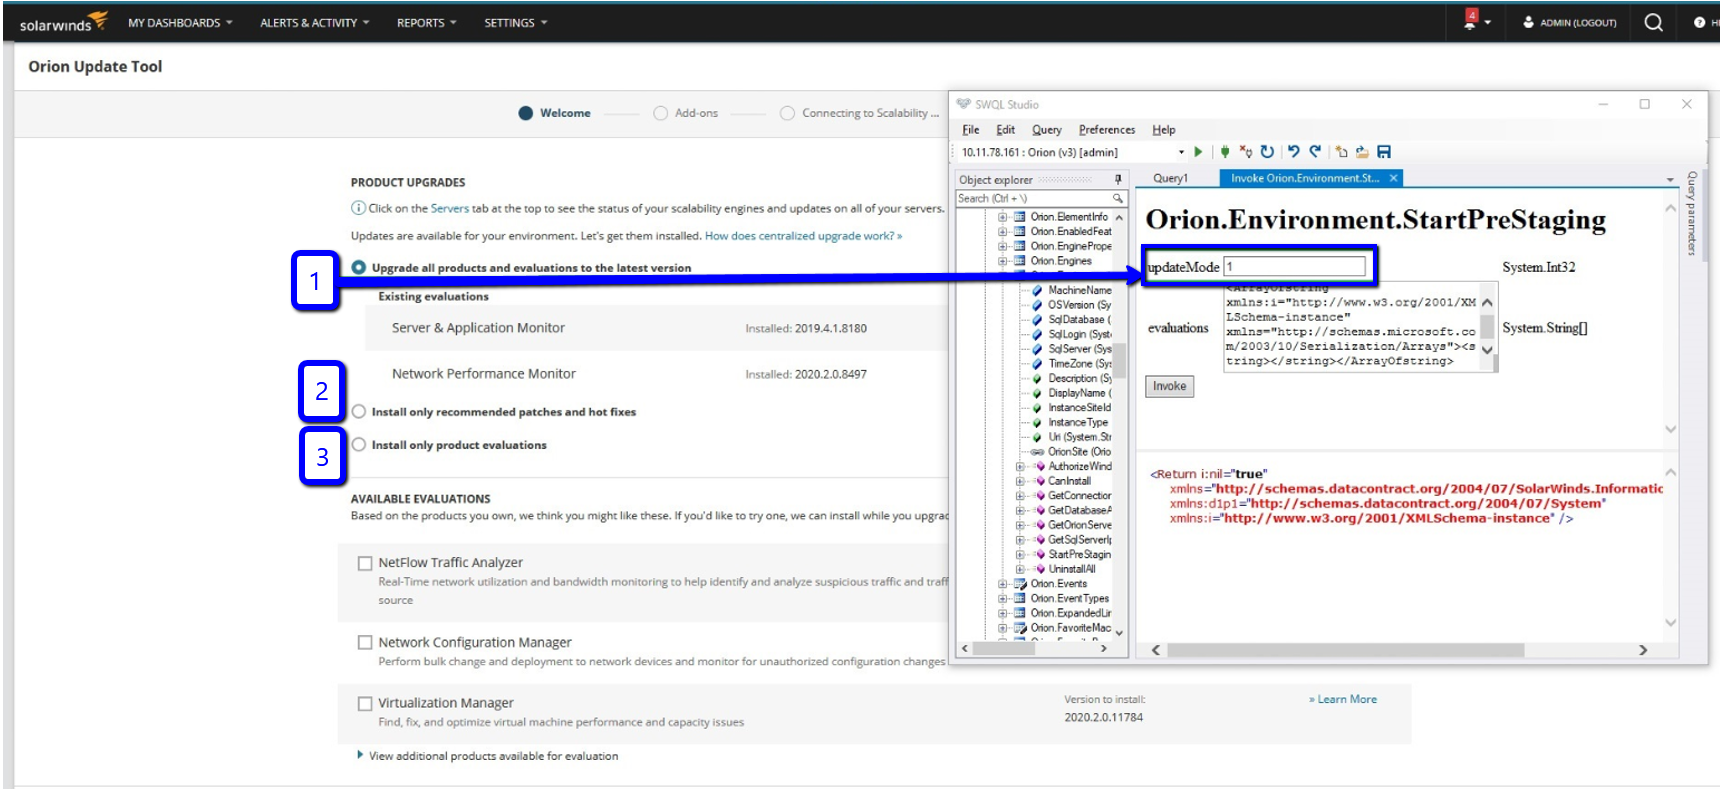Click Admin (Logout) link
The height and width of the screenshot is (789, 1720).
1578,23
